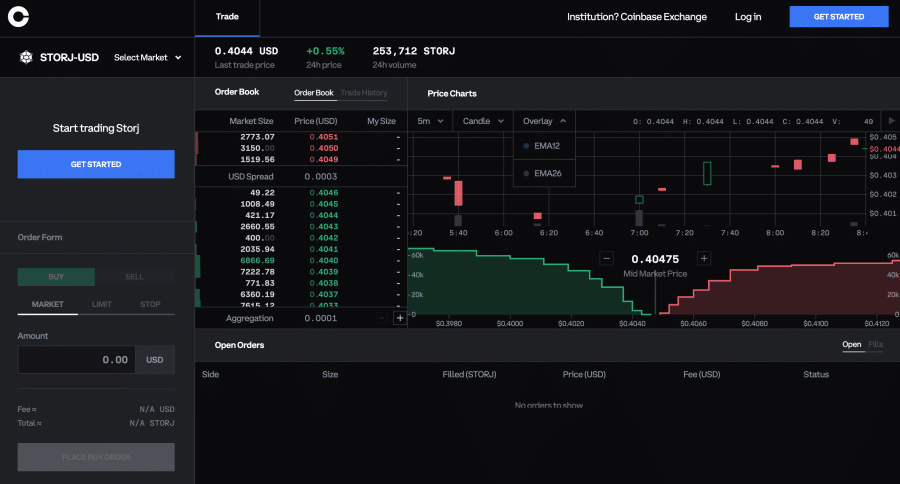Show the Open orders tab
Image resolution: width=900 pixels, height=484 pixels.
tap(851, 344)
